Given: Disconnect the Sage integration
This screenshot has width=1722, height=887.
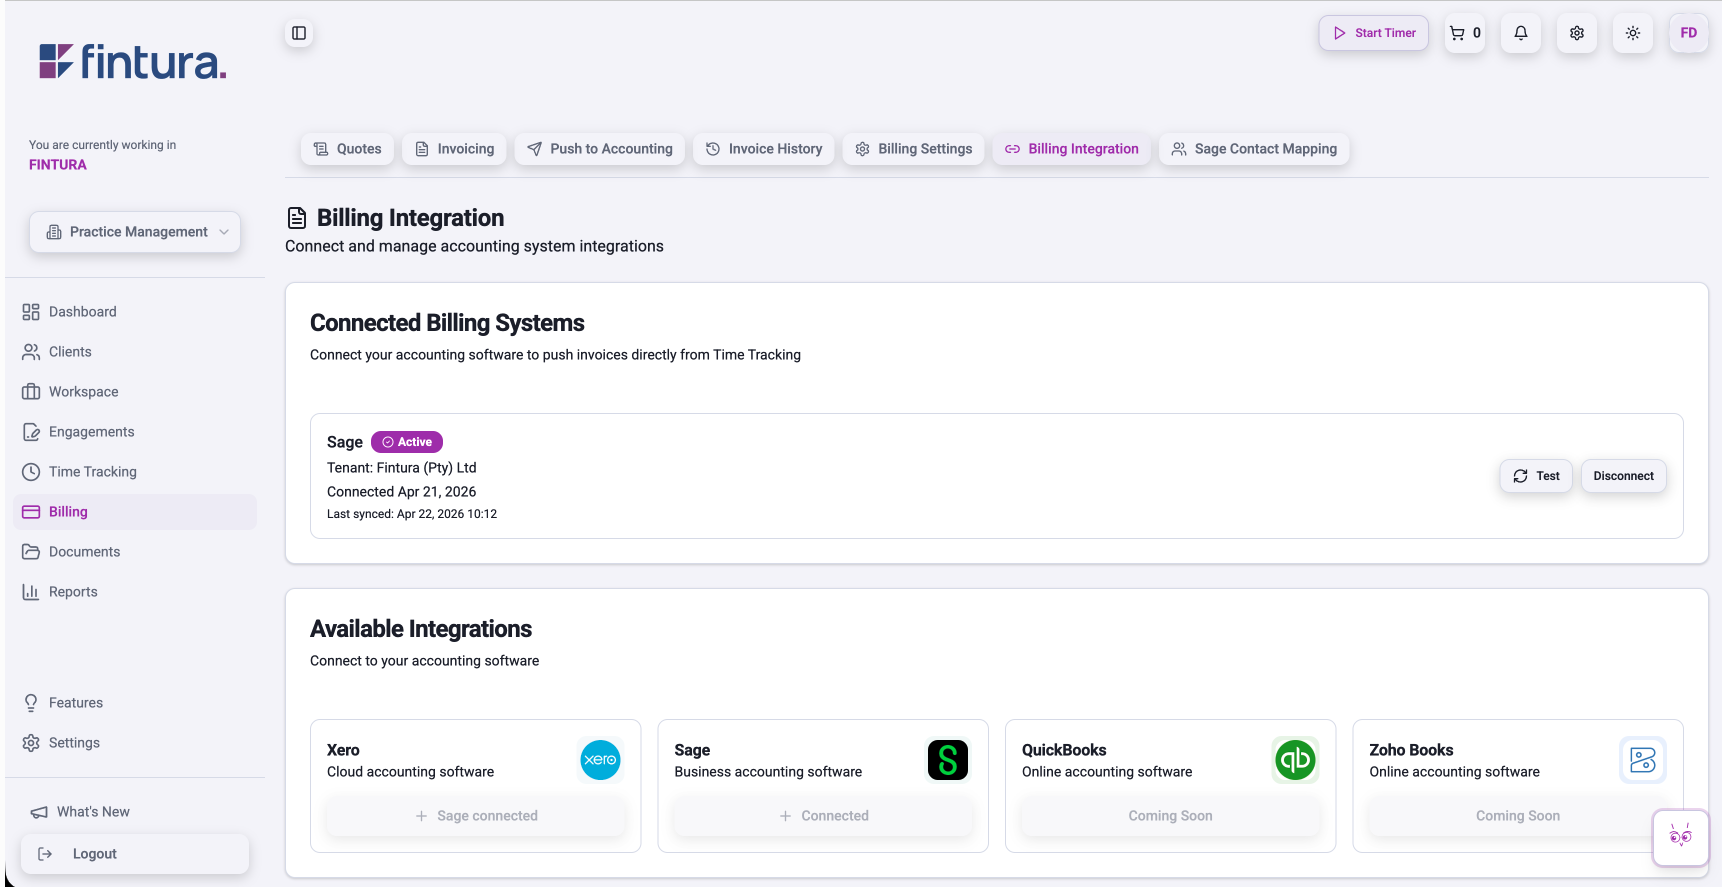Looking at the screenshot, I should pos(1623,476).
